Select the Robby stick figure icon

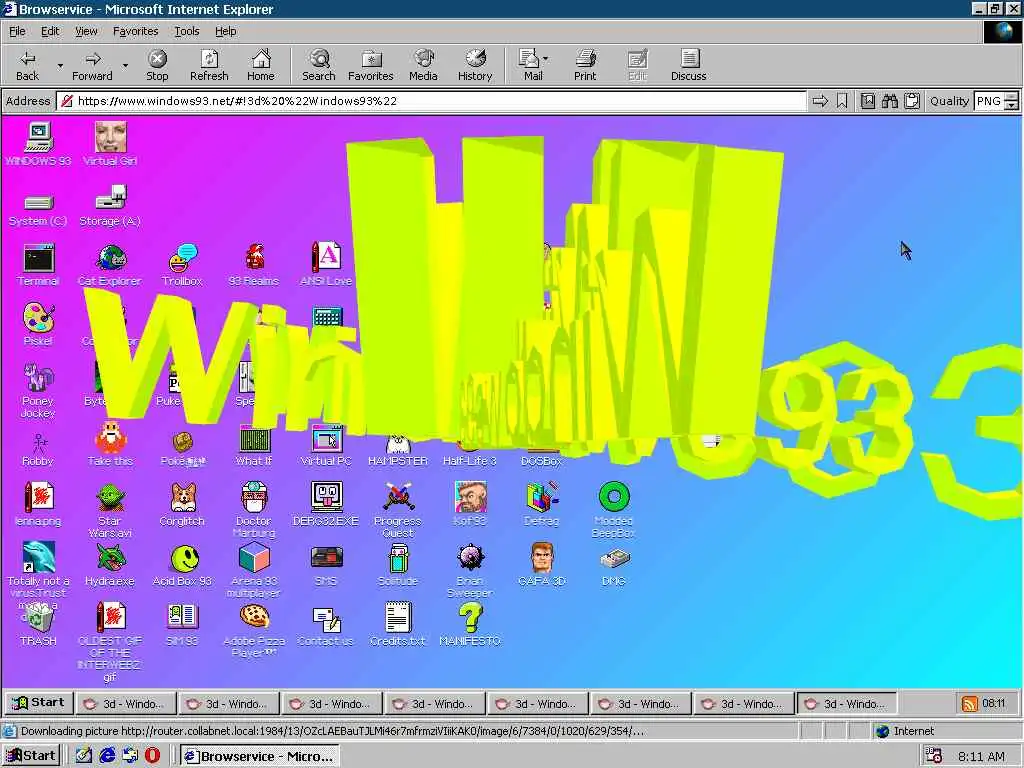pos(39,449)
